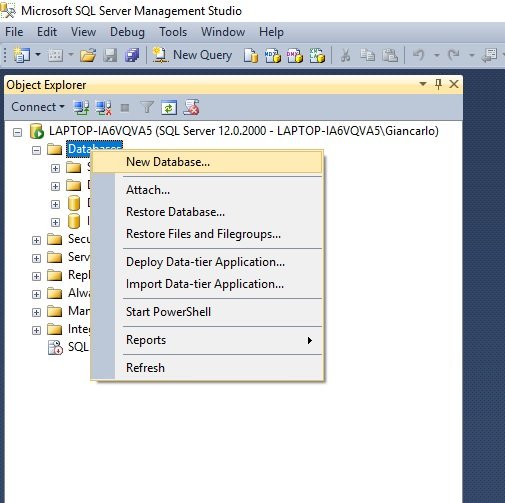Click the Cut scissors icon in toolbar

[345, 55]
